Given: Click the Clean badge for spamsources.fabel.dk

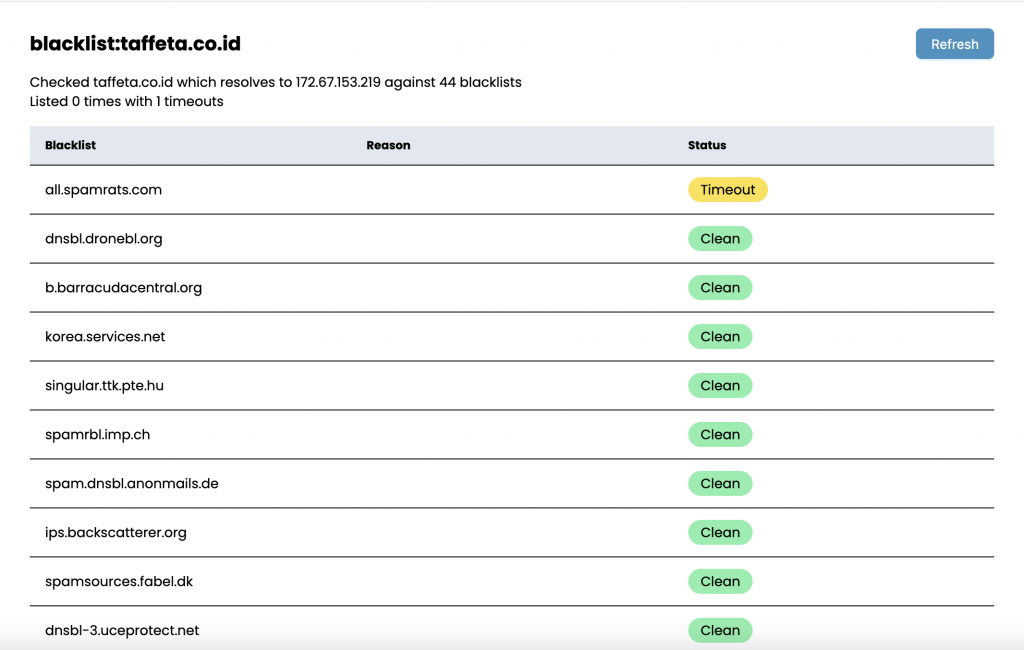Looking at the screenshot, I should coord(720,581).
